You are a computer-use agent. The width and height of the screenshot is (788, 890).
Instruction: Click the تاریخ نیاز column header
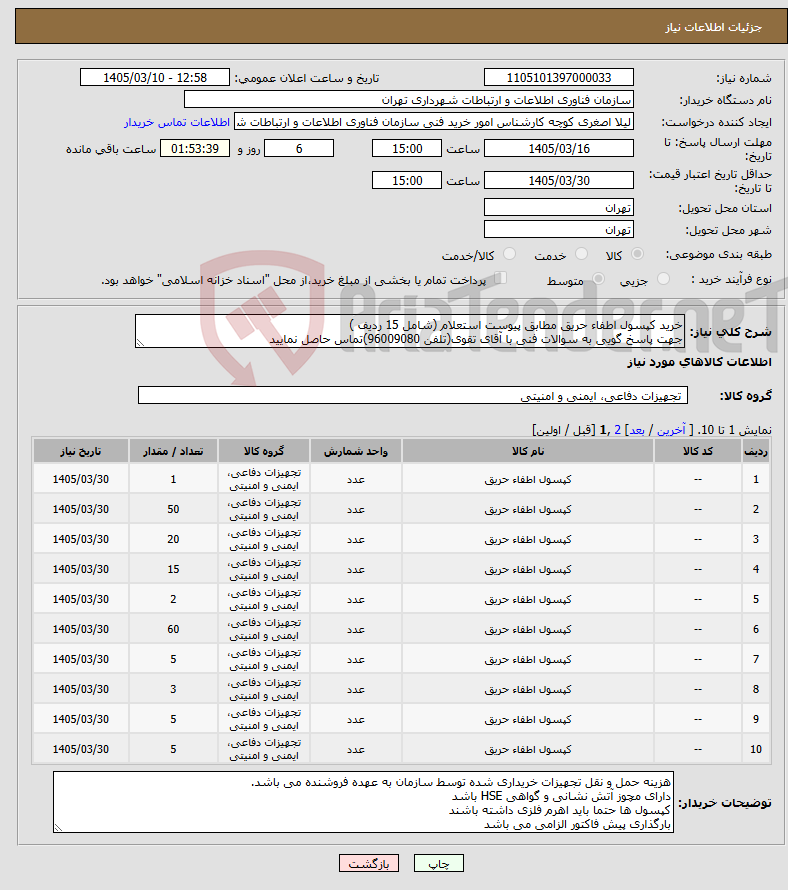coord(81,451)
